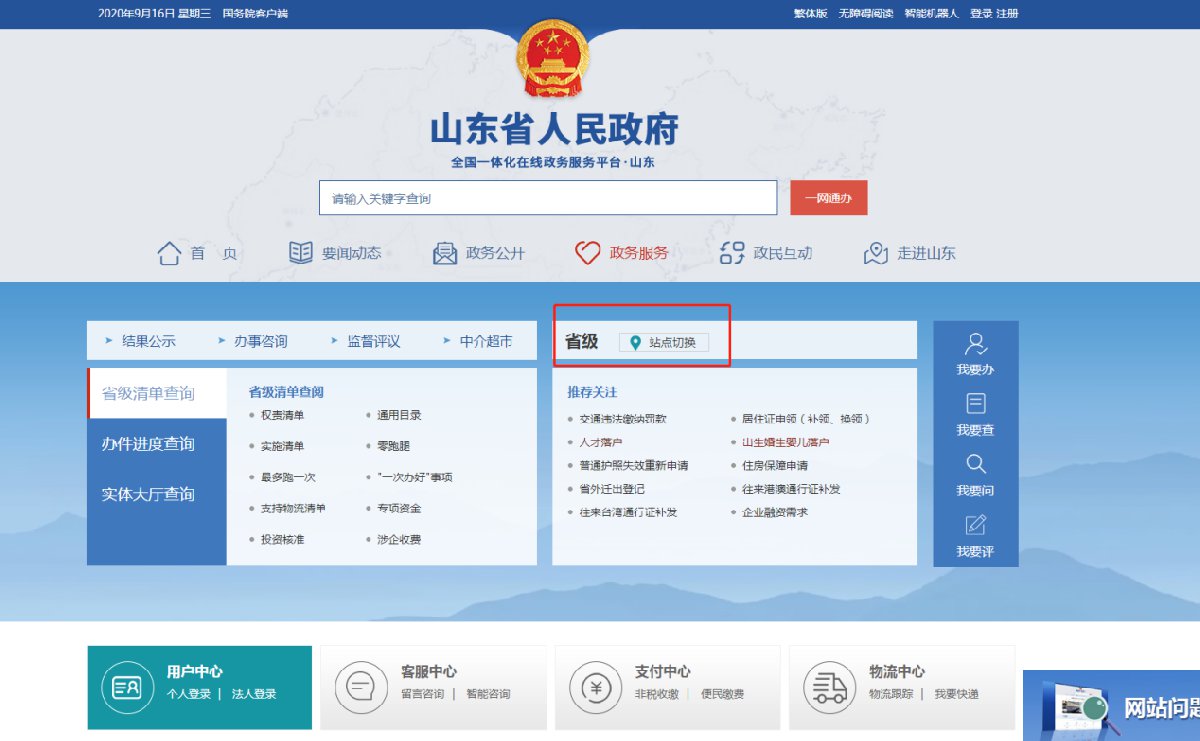The width and height of the screenshot is (1200, 741).
Task: Click the red 一网通办 search button
Action: click(829, 198)
